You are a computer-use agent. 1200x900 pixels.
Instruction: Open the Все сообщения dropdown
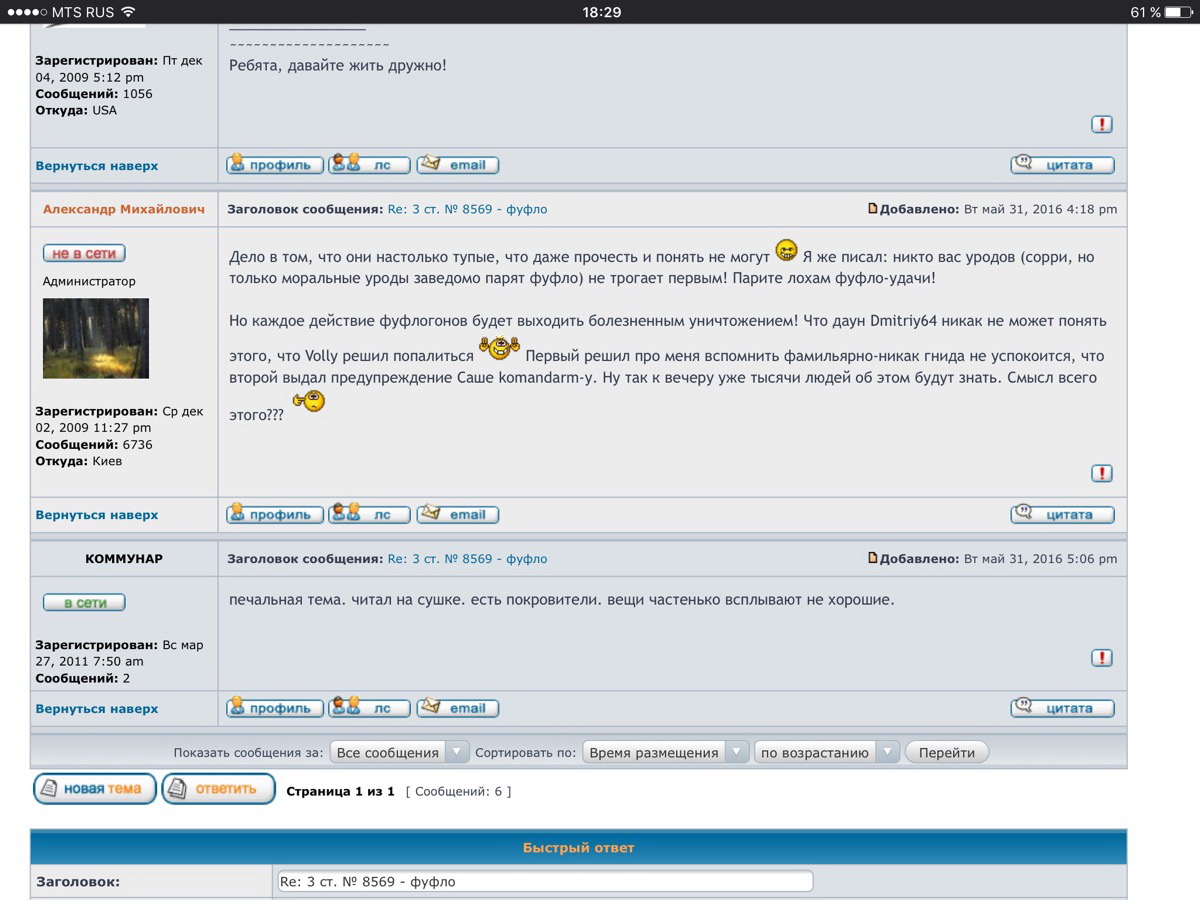coord(400,752)
